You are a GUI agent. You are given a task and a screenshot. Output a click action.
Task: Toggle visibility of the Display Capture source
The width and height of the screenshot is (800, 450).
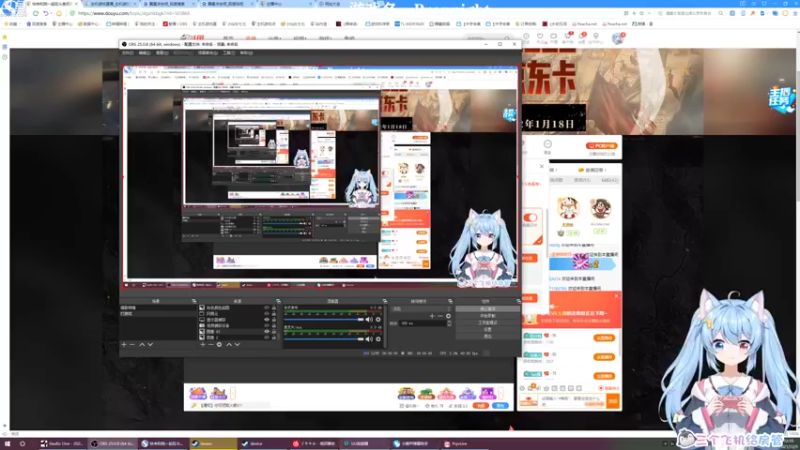tap(266, 320)
